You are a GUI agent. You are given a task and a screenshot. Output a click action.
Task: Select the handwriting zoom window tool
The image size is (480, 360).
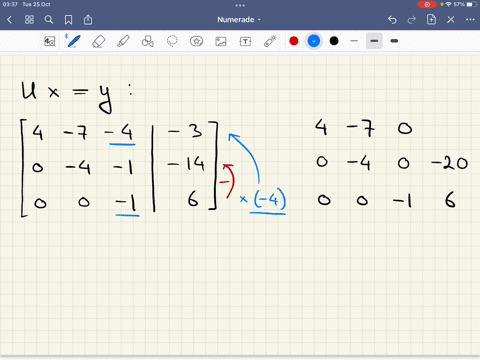[x=50, y=41]
